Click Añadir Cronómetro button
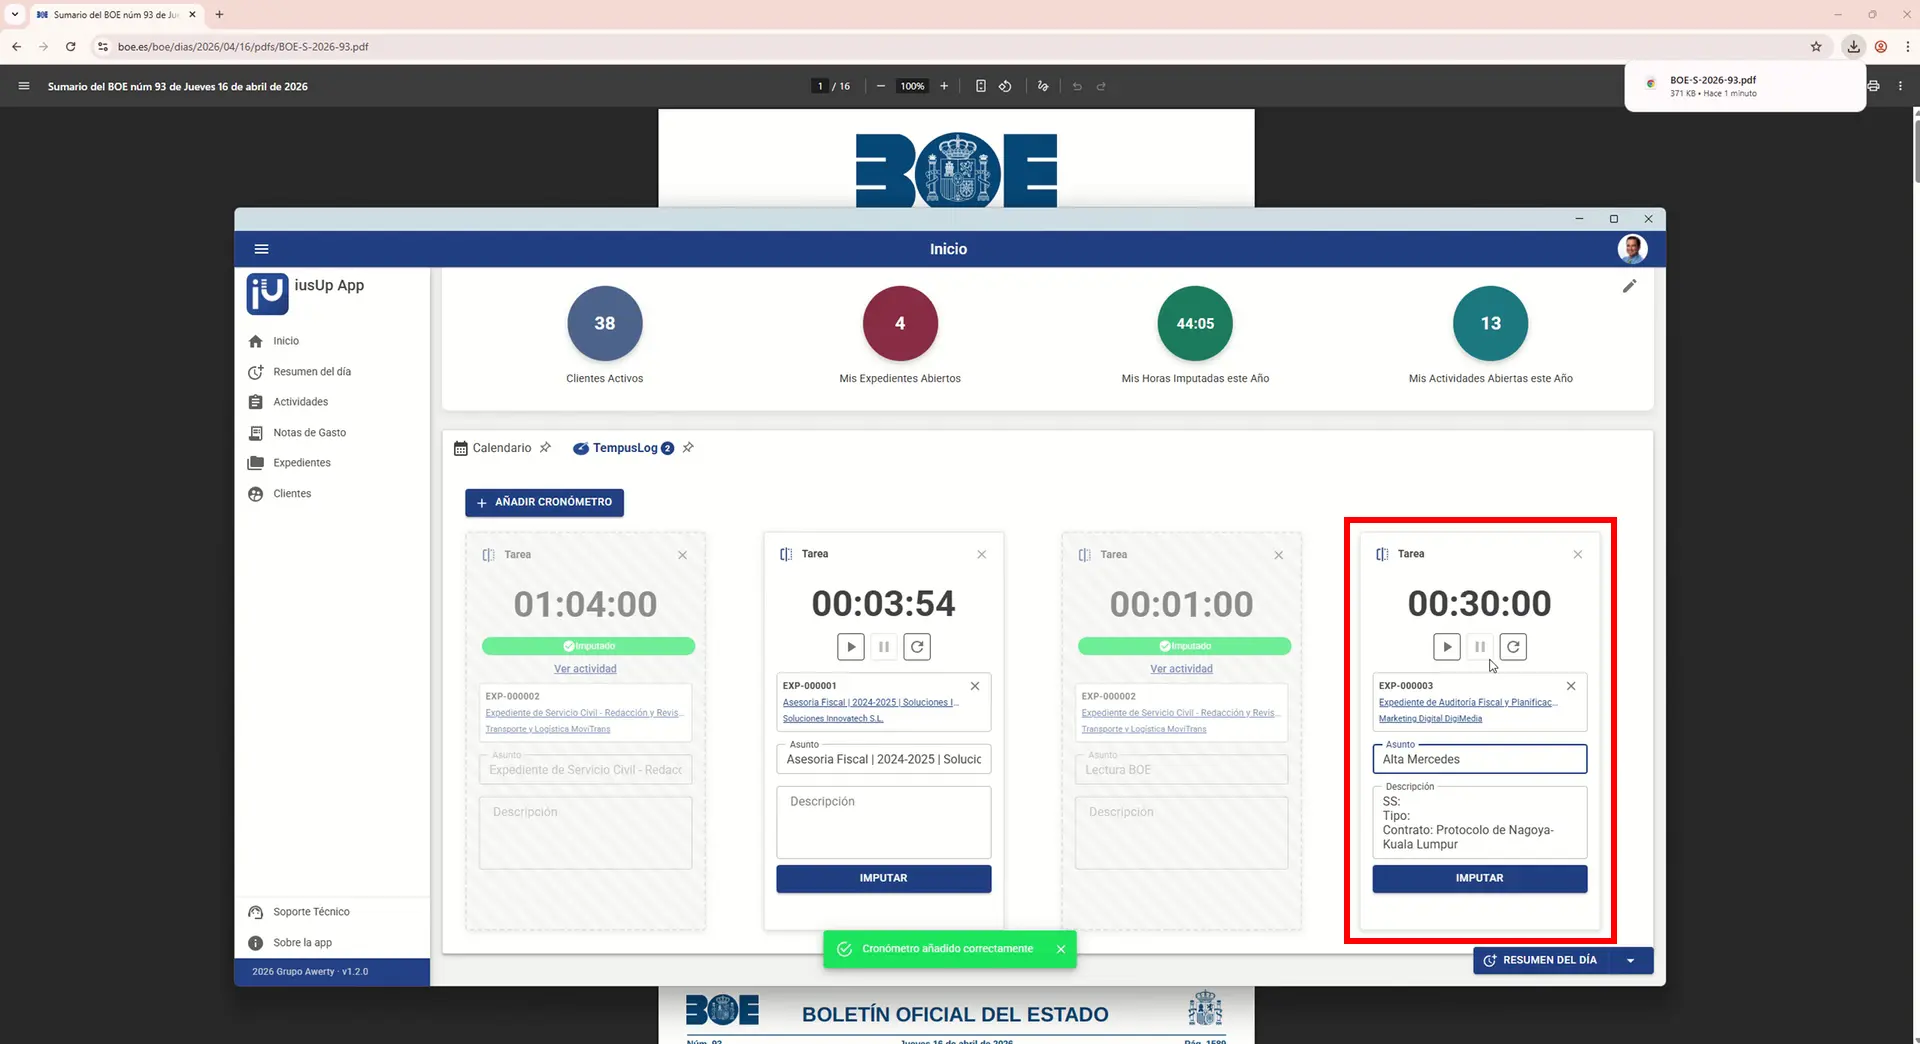1920x1044 pixels. tap(544, 502)
